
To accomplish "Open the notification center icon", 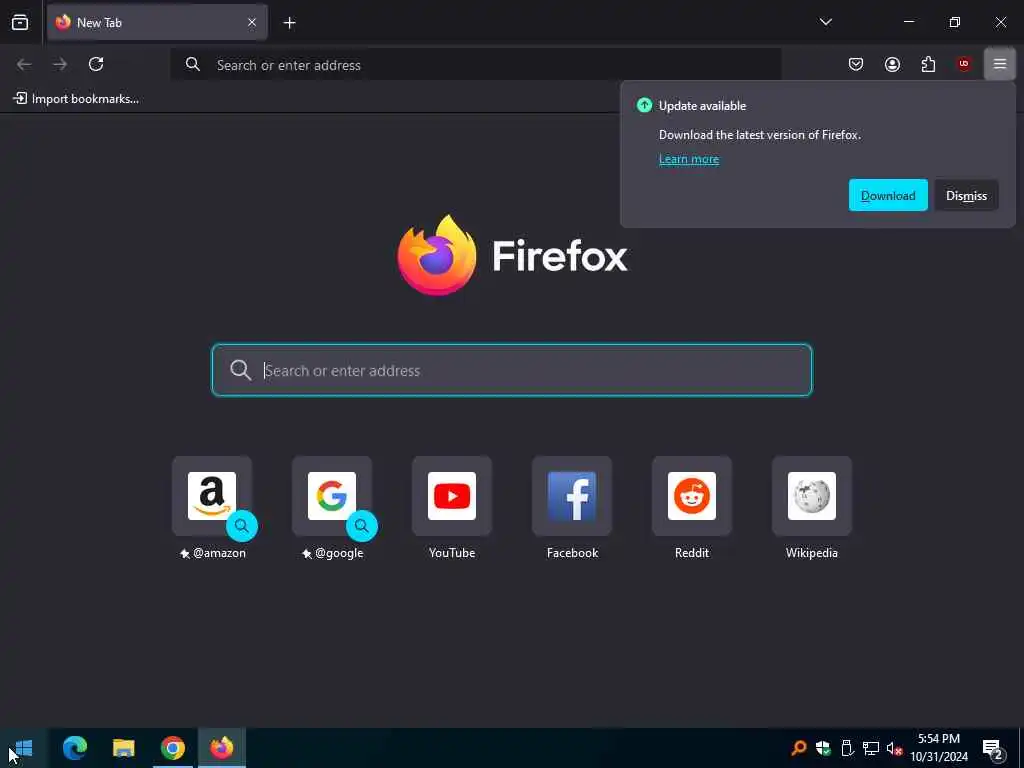I will coord(993,750).
